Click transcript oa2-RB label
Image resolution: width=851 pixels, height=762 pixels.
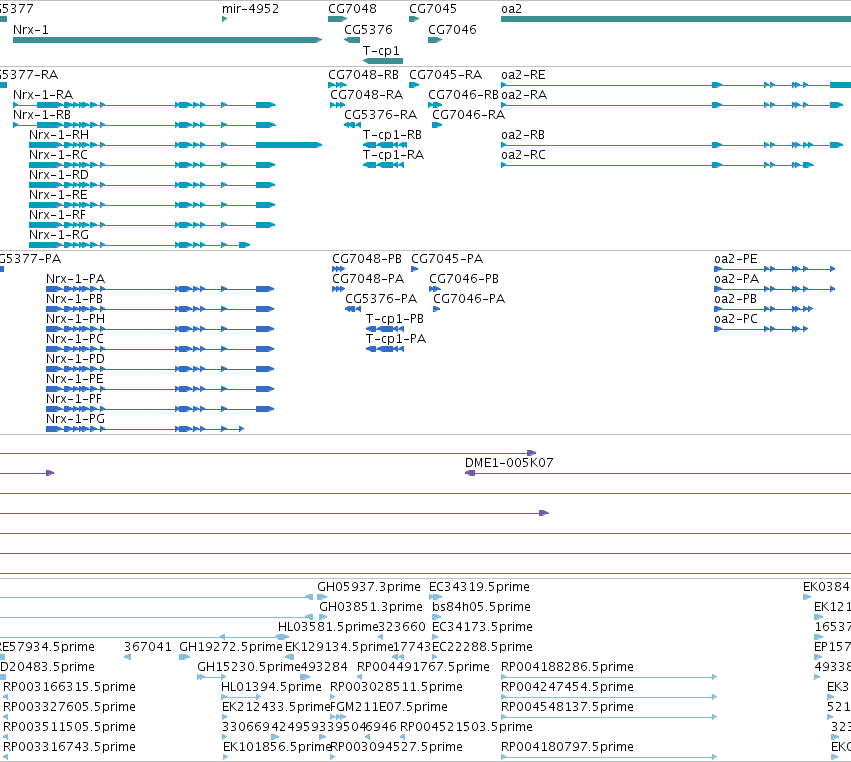click(x=523, y=135)
